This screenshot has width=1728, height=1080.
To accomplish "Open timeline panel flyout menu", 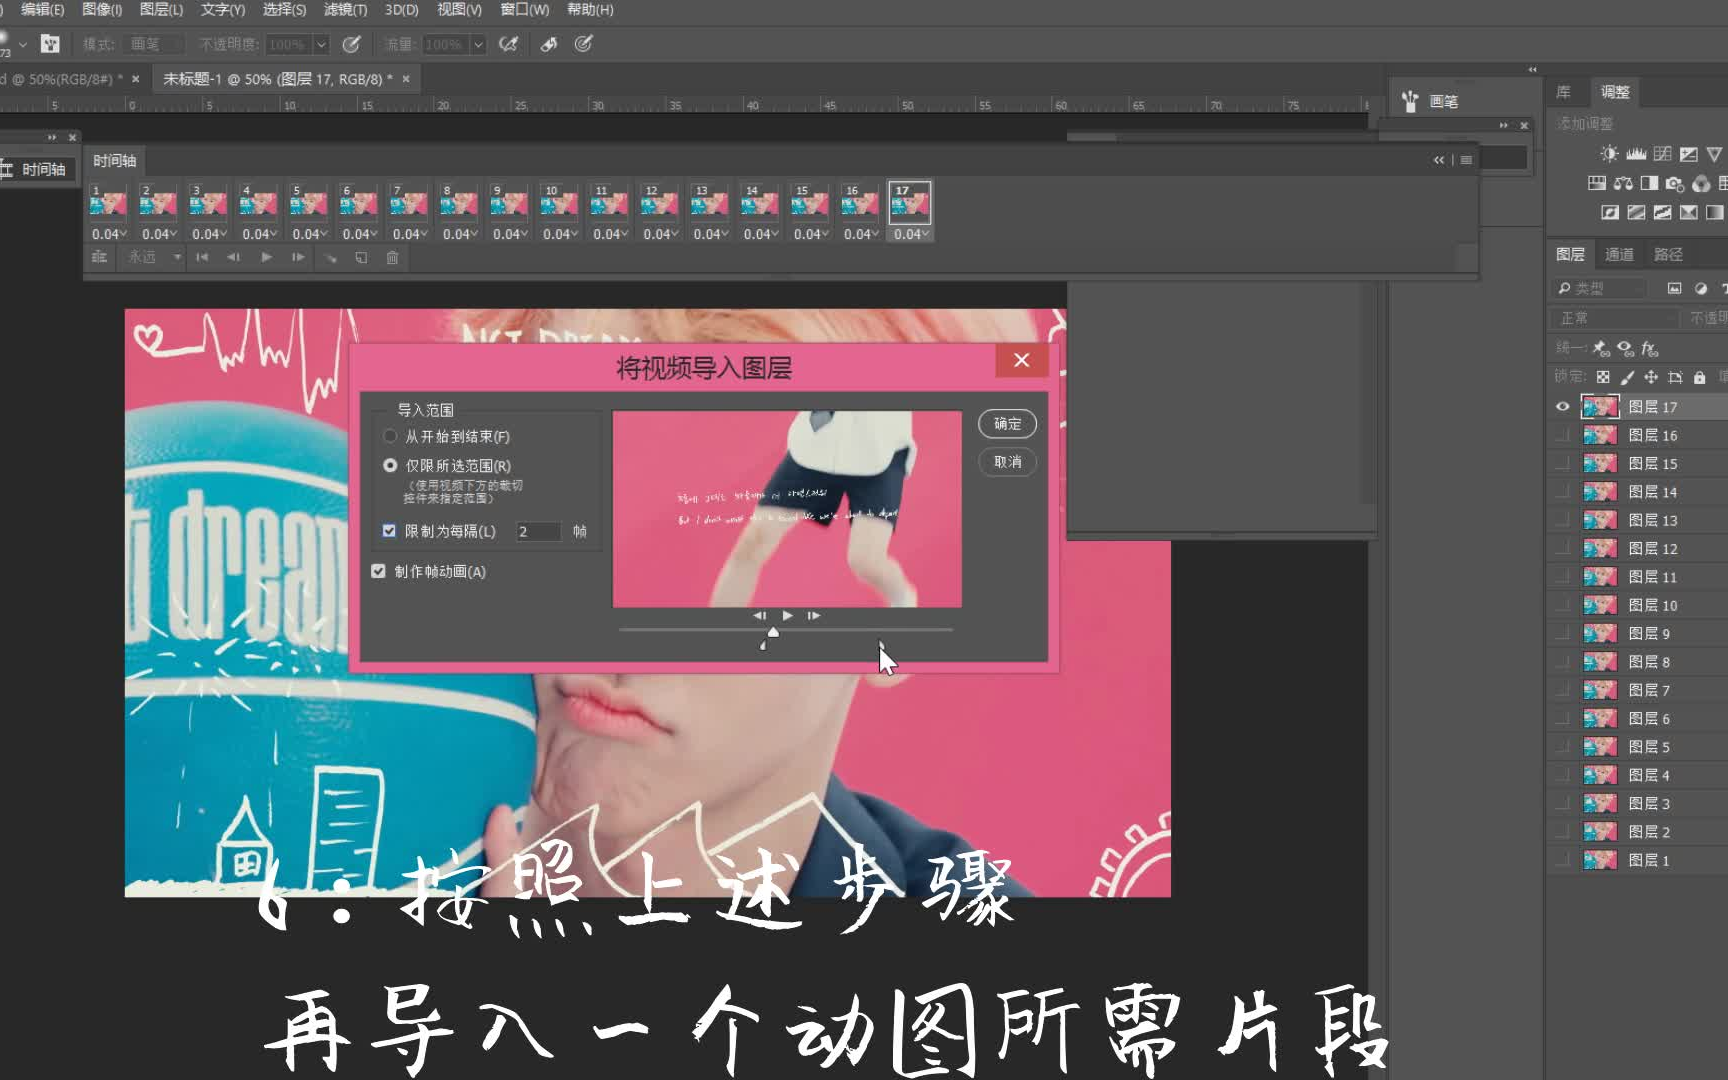I will tap(1466, 160).
